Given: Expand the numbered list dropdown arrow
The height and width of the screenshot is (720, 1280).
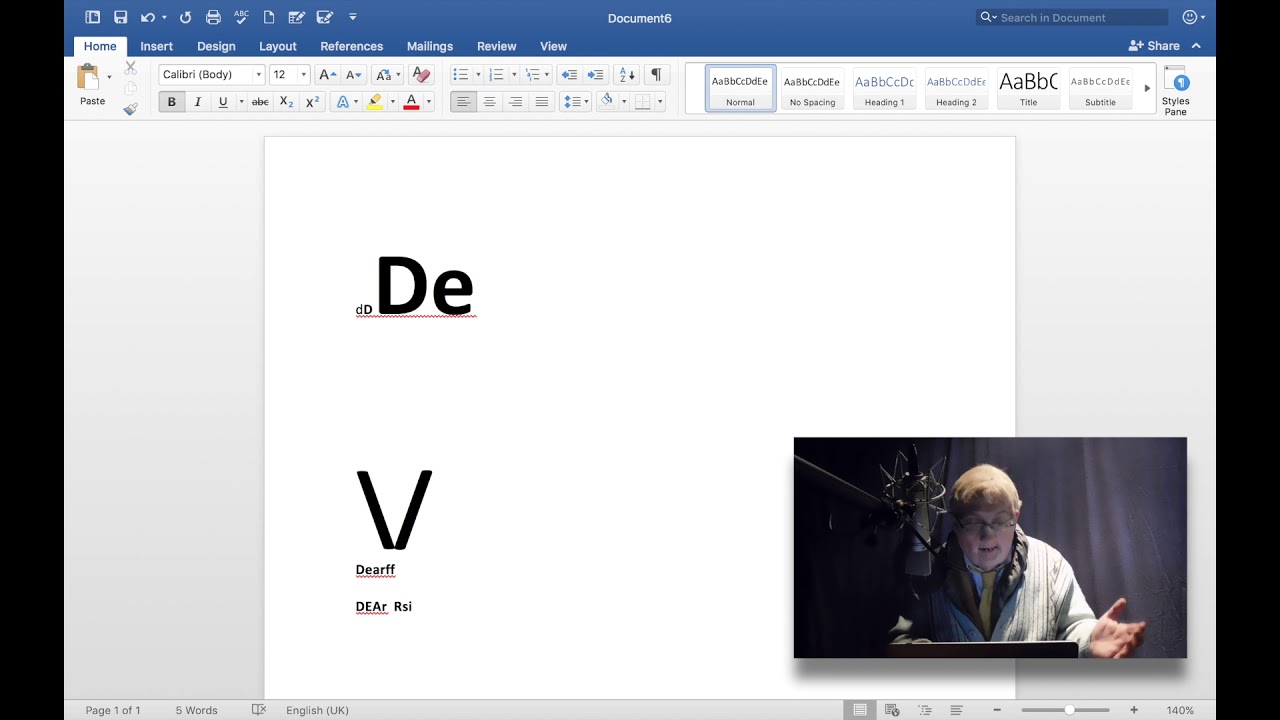Looking at the screenshot, I should [x=514, y=75].
